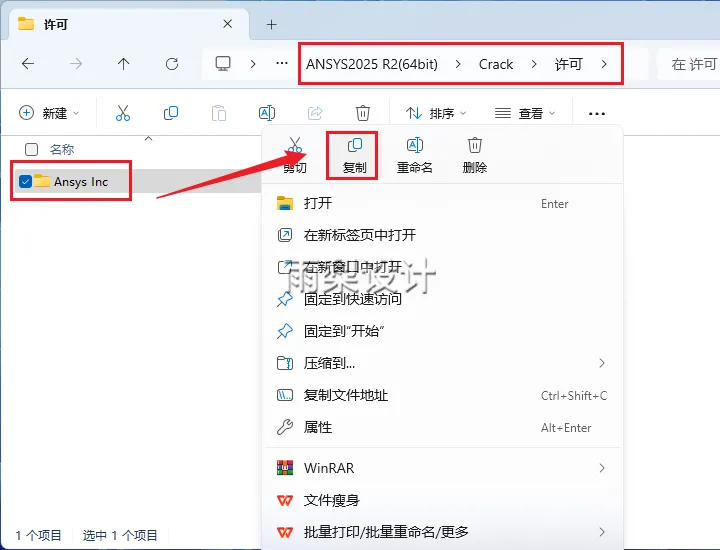The image size is (720, 550).
Task: Click the 在 许可 search field
Action: 689,64
